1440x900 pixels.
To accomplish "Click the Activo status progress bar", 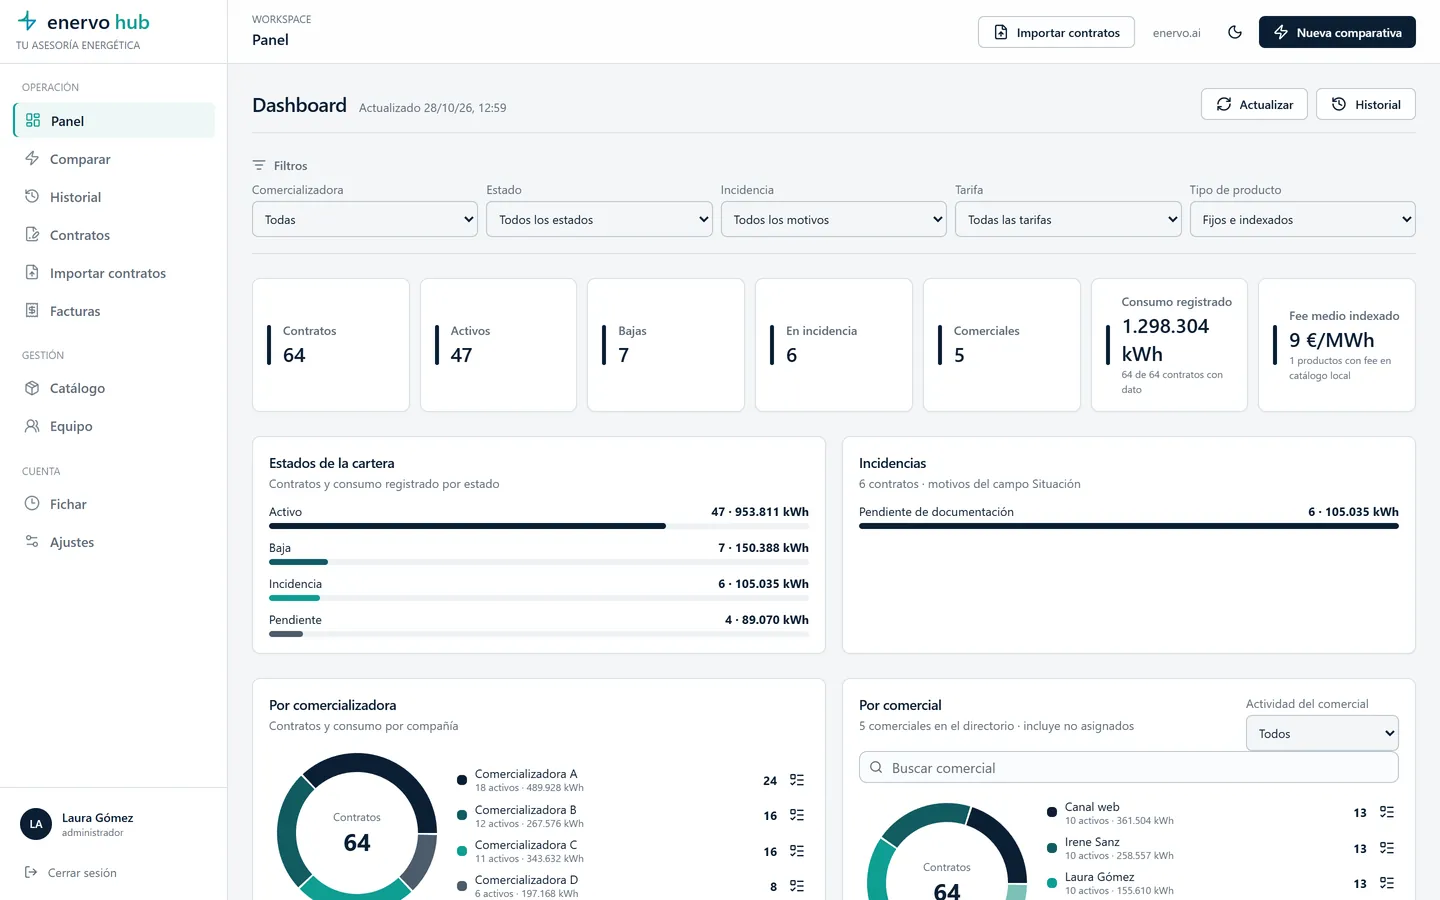I will pyautogui.click(x=539, y=526).
